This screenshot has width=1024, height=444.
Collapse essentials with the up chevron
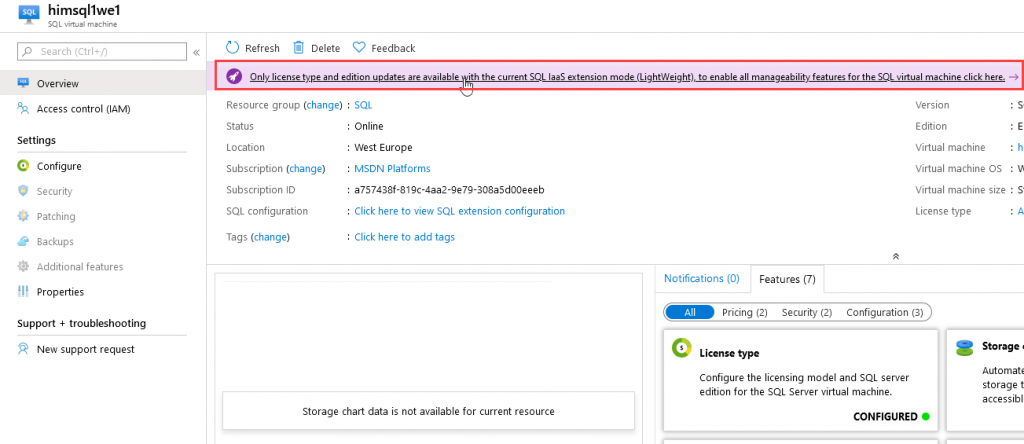[896, 257]
